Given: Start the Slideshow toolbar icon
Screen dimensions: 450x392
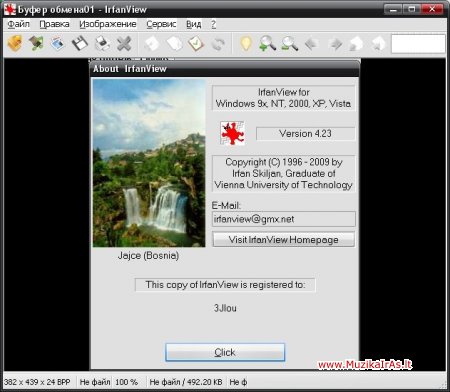Looking at the screenshot, I should (36, 43).
